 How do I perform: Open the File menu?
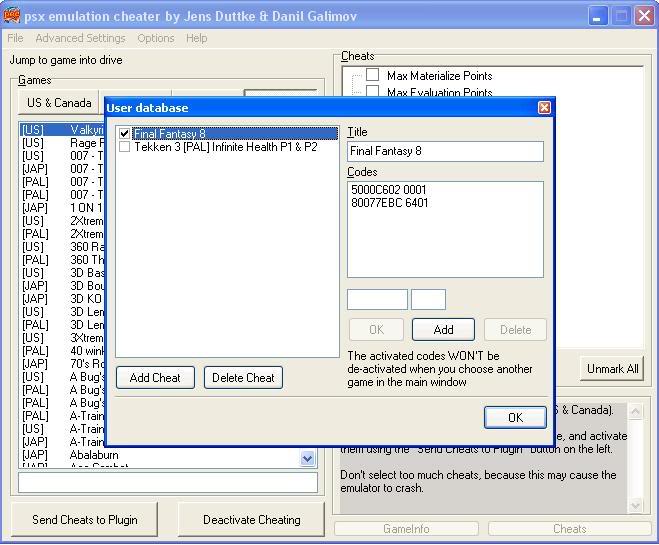point(15,38)
